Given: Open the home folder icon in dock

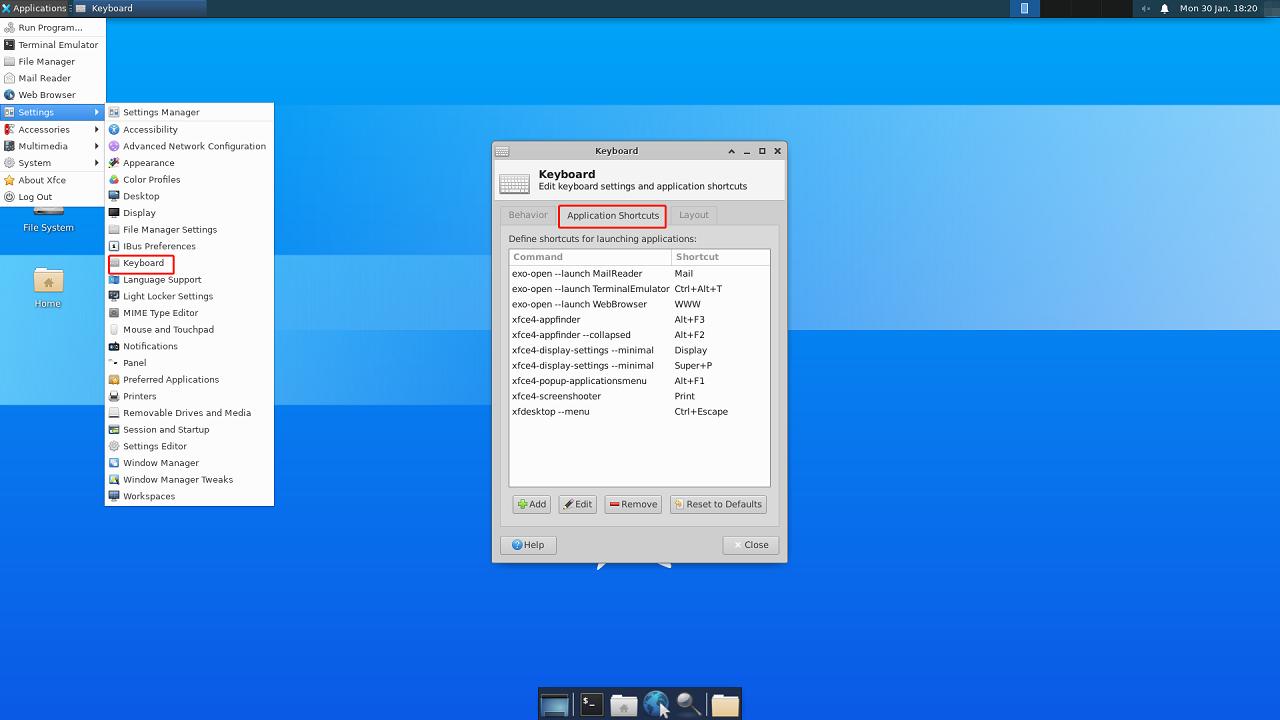Looking at the screenshot, I should pyautogui.click(x=624, y=705).
